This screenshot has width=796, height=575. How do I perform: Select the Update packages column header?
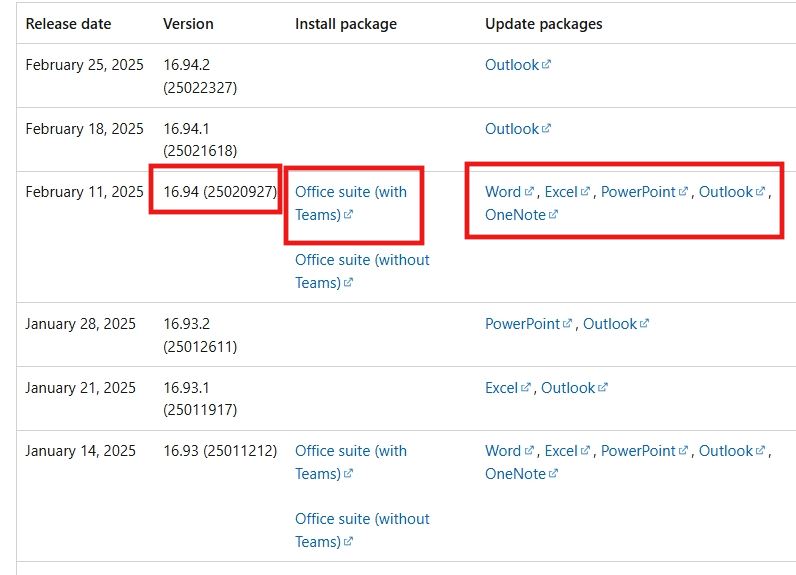coord(544,24)
